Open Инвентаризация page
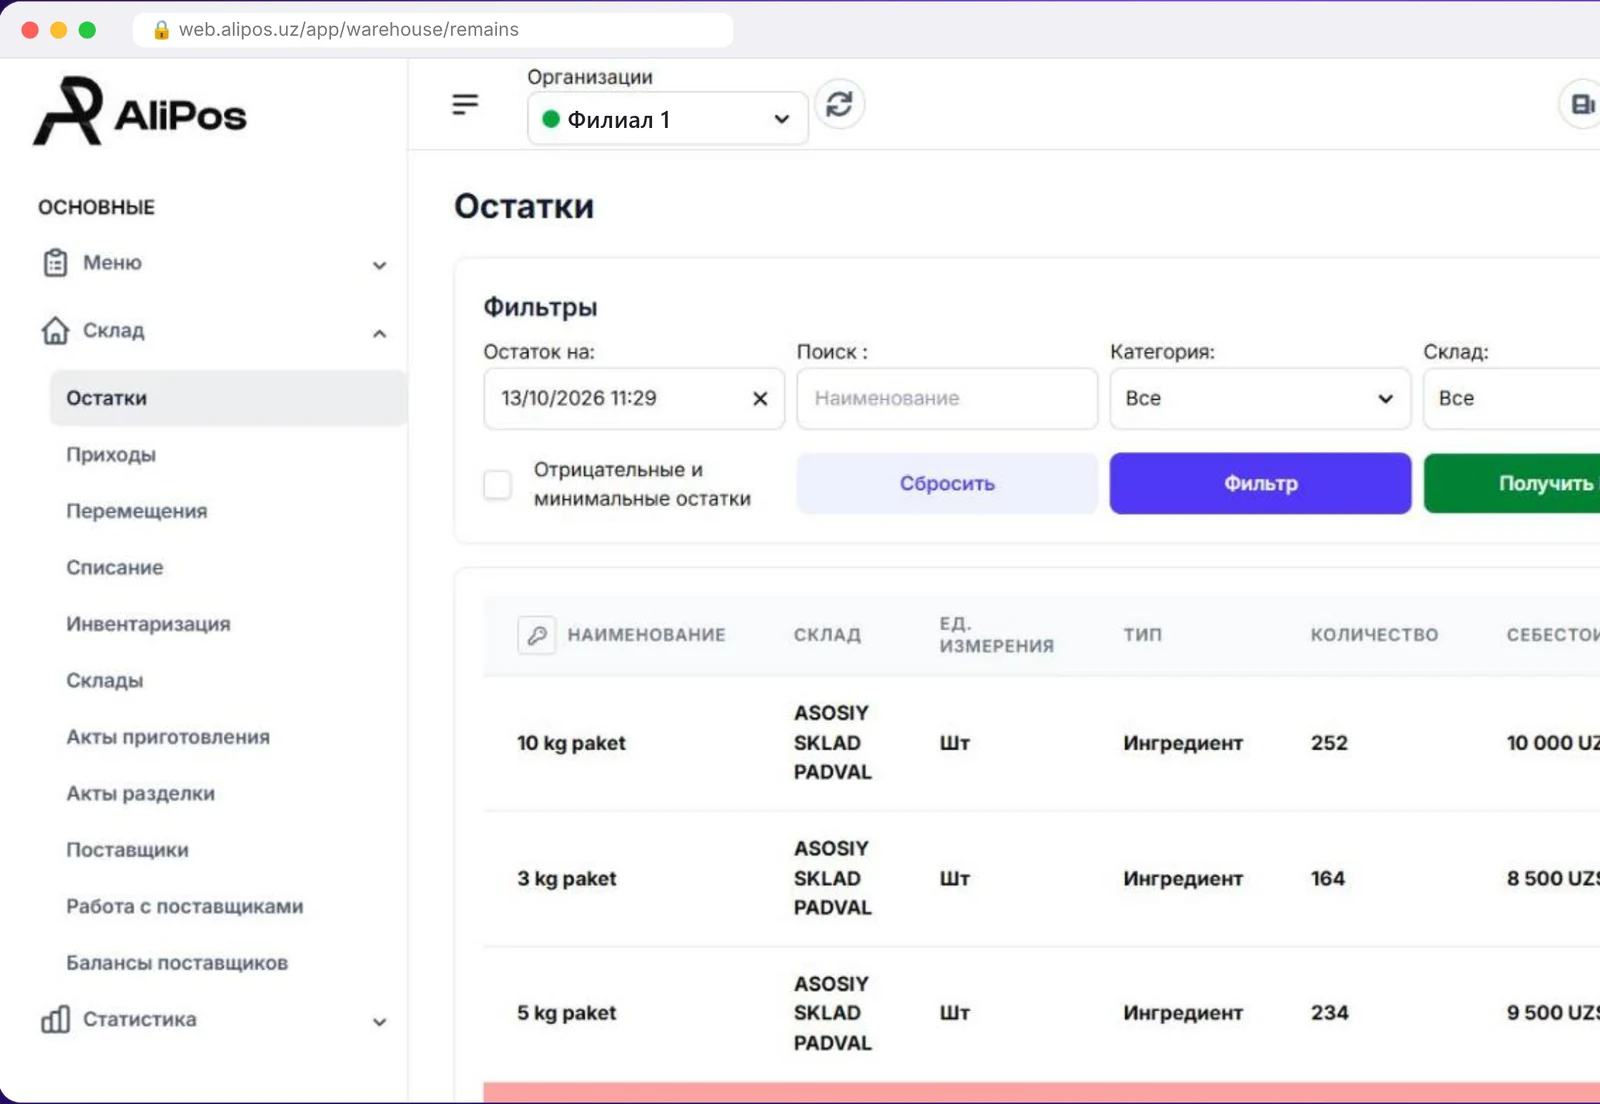 pyautogui.click(x=148, y=624)
